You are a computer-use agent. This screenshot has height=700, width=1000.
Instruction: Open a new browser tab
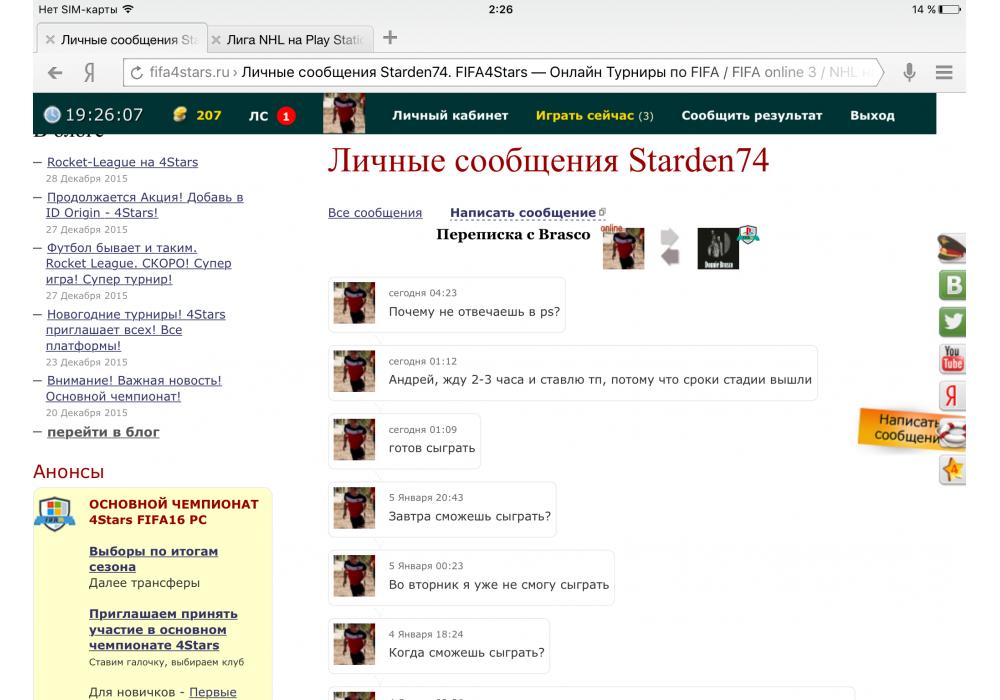coord(390,38)
